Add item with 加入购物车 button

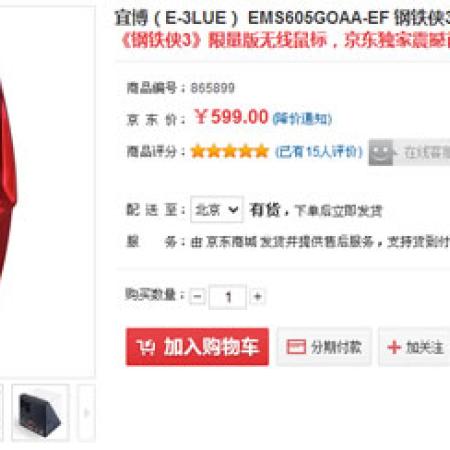[197, 347]
